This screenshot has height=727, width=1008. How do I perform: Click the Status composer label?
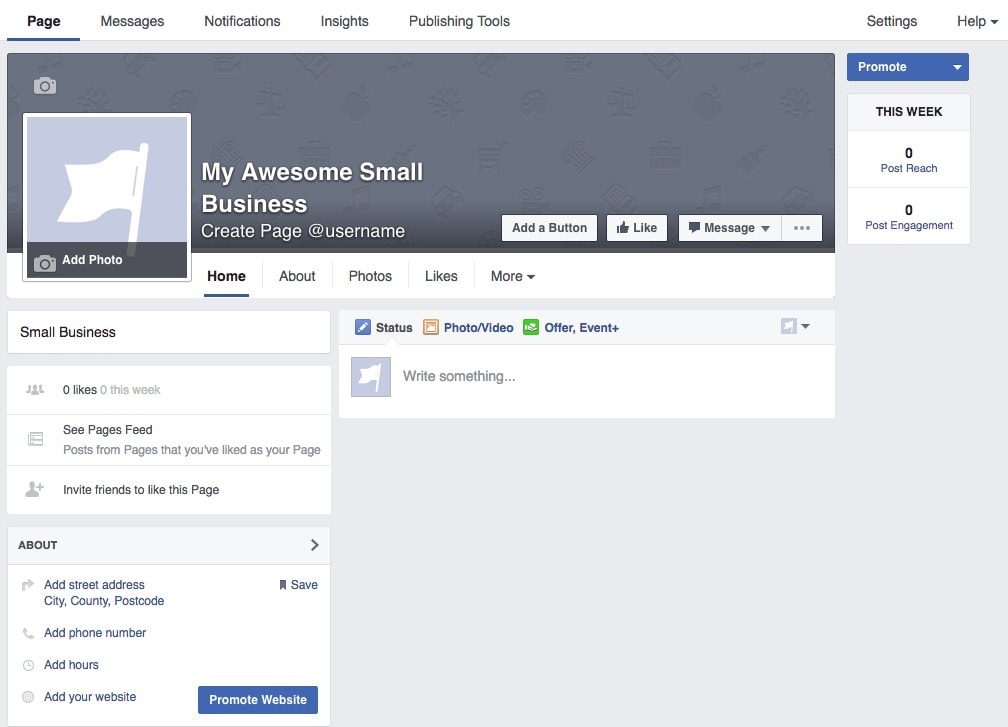pyautogui.click(x=394, y=328)
